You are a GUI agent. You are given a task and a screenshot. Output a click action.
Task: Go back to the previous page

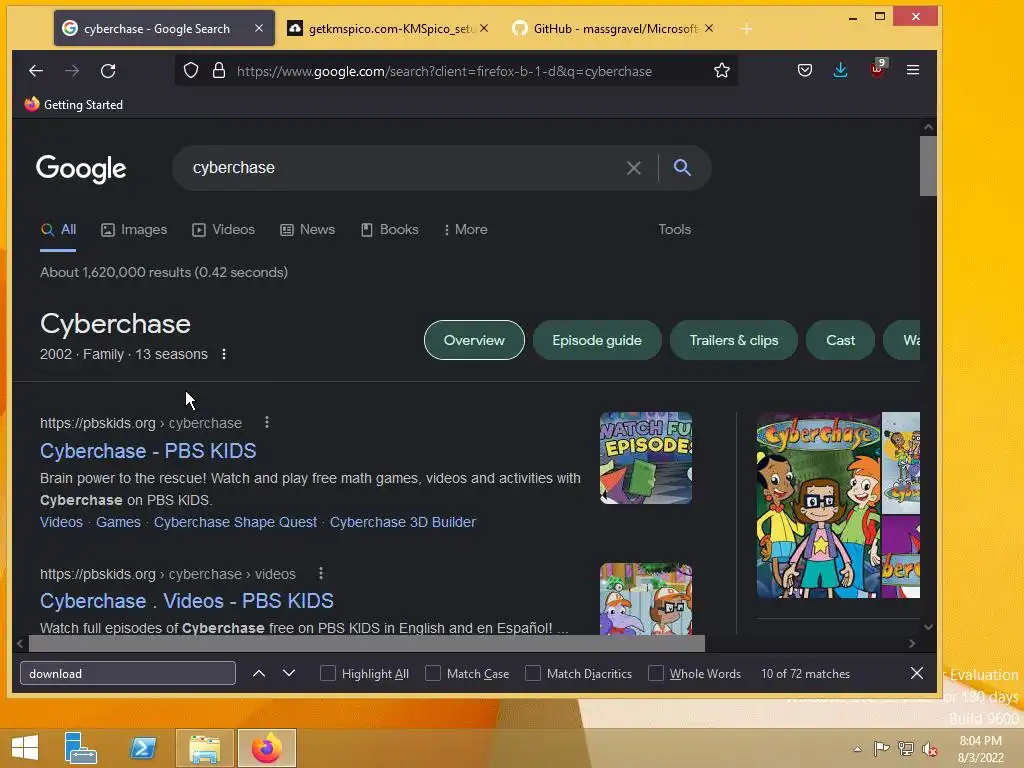click(36, 71)
